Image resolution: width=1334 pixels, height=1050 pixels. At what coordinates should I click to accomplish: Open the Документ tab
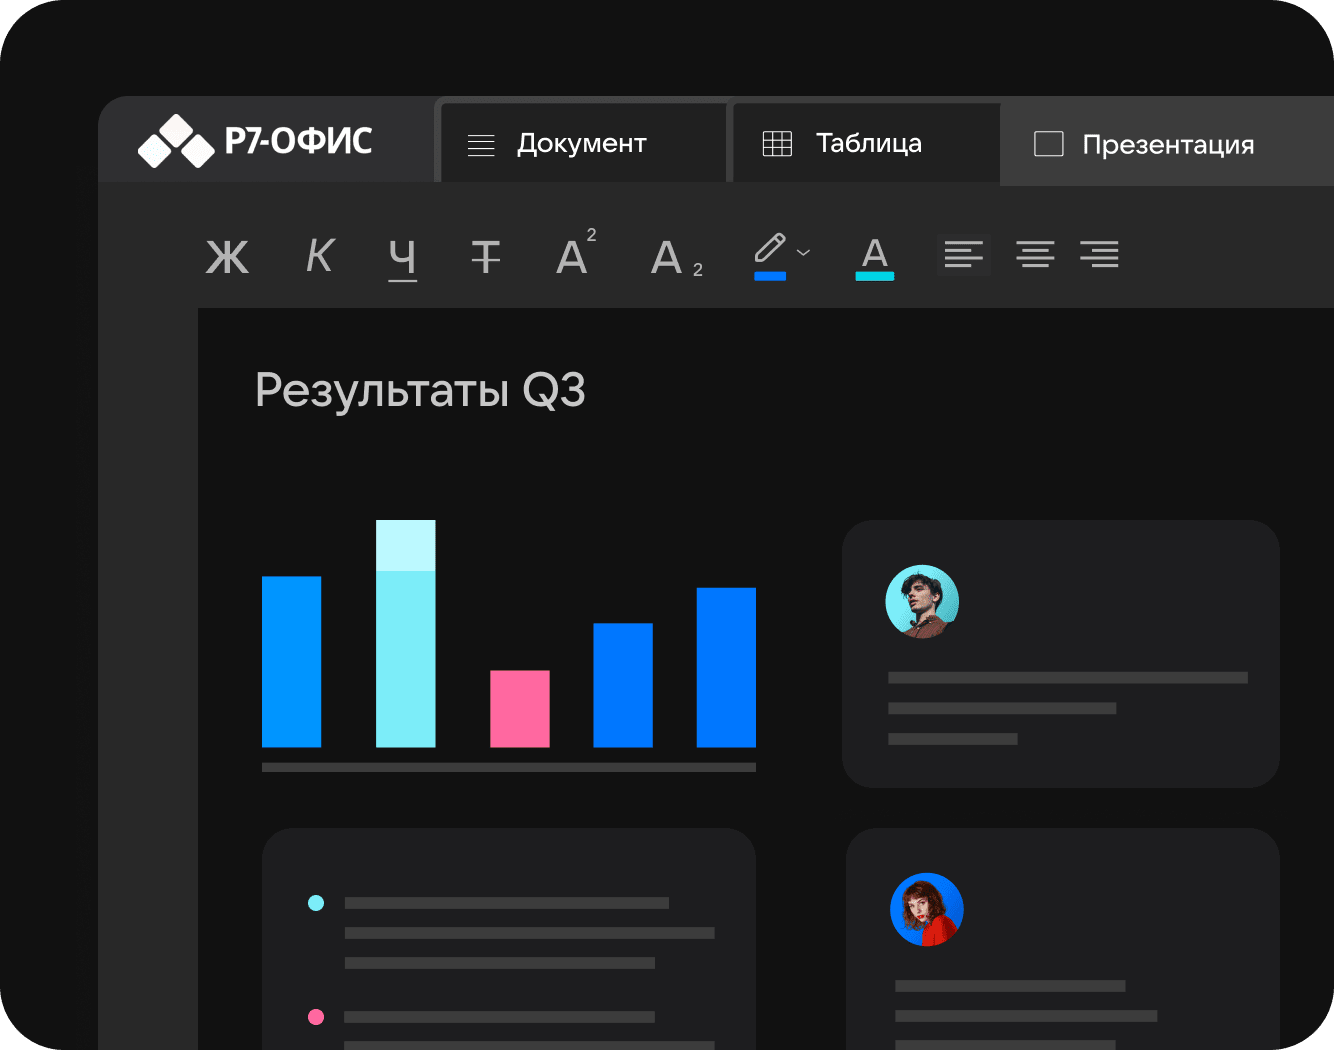(583, 144)
